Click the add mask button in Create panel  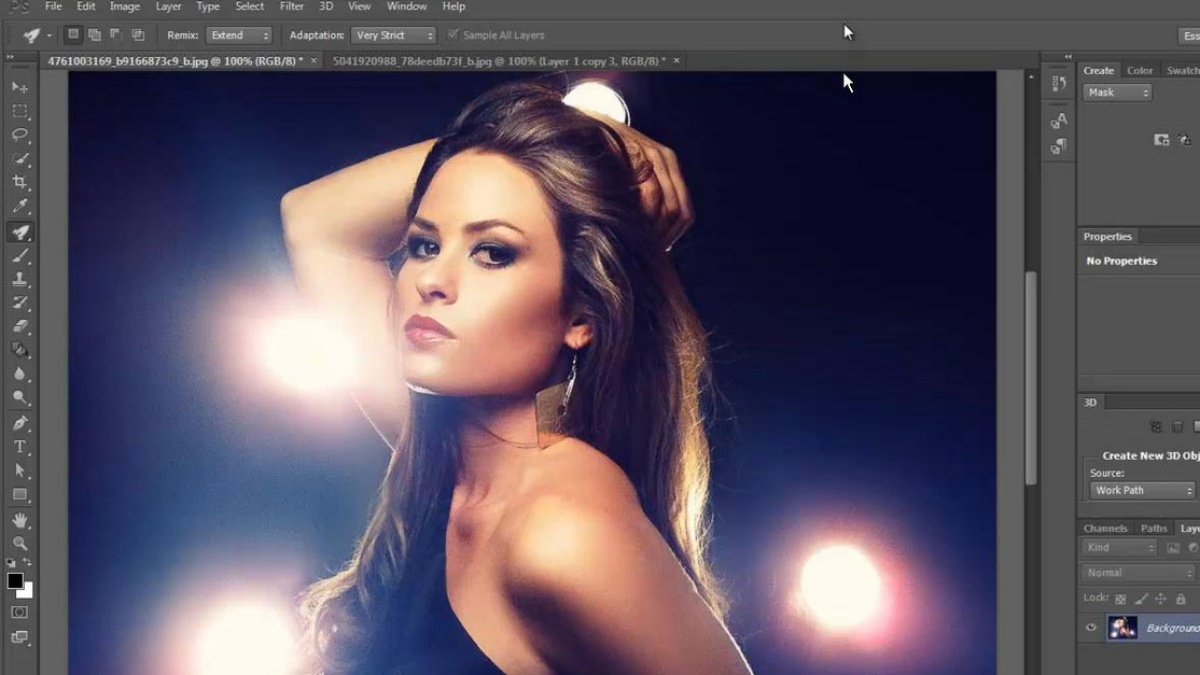[1161, 140]
